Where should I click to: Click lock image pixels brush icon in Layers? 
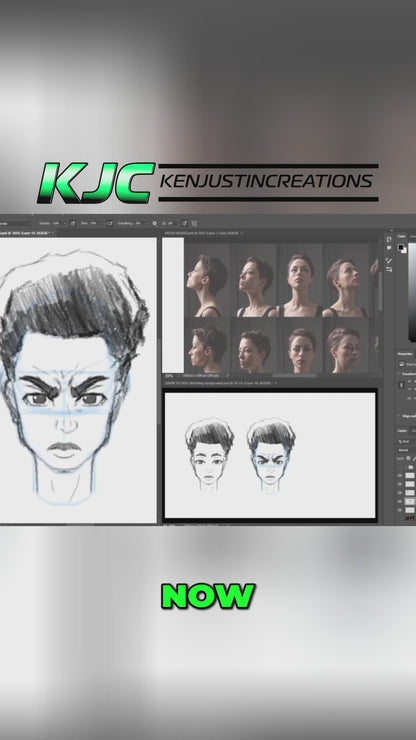click(414, 459)
